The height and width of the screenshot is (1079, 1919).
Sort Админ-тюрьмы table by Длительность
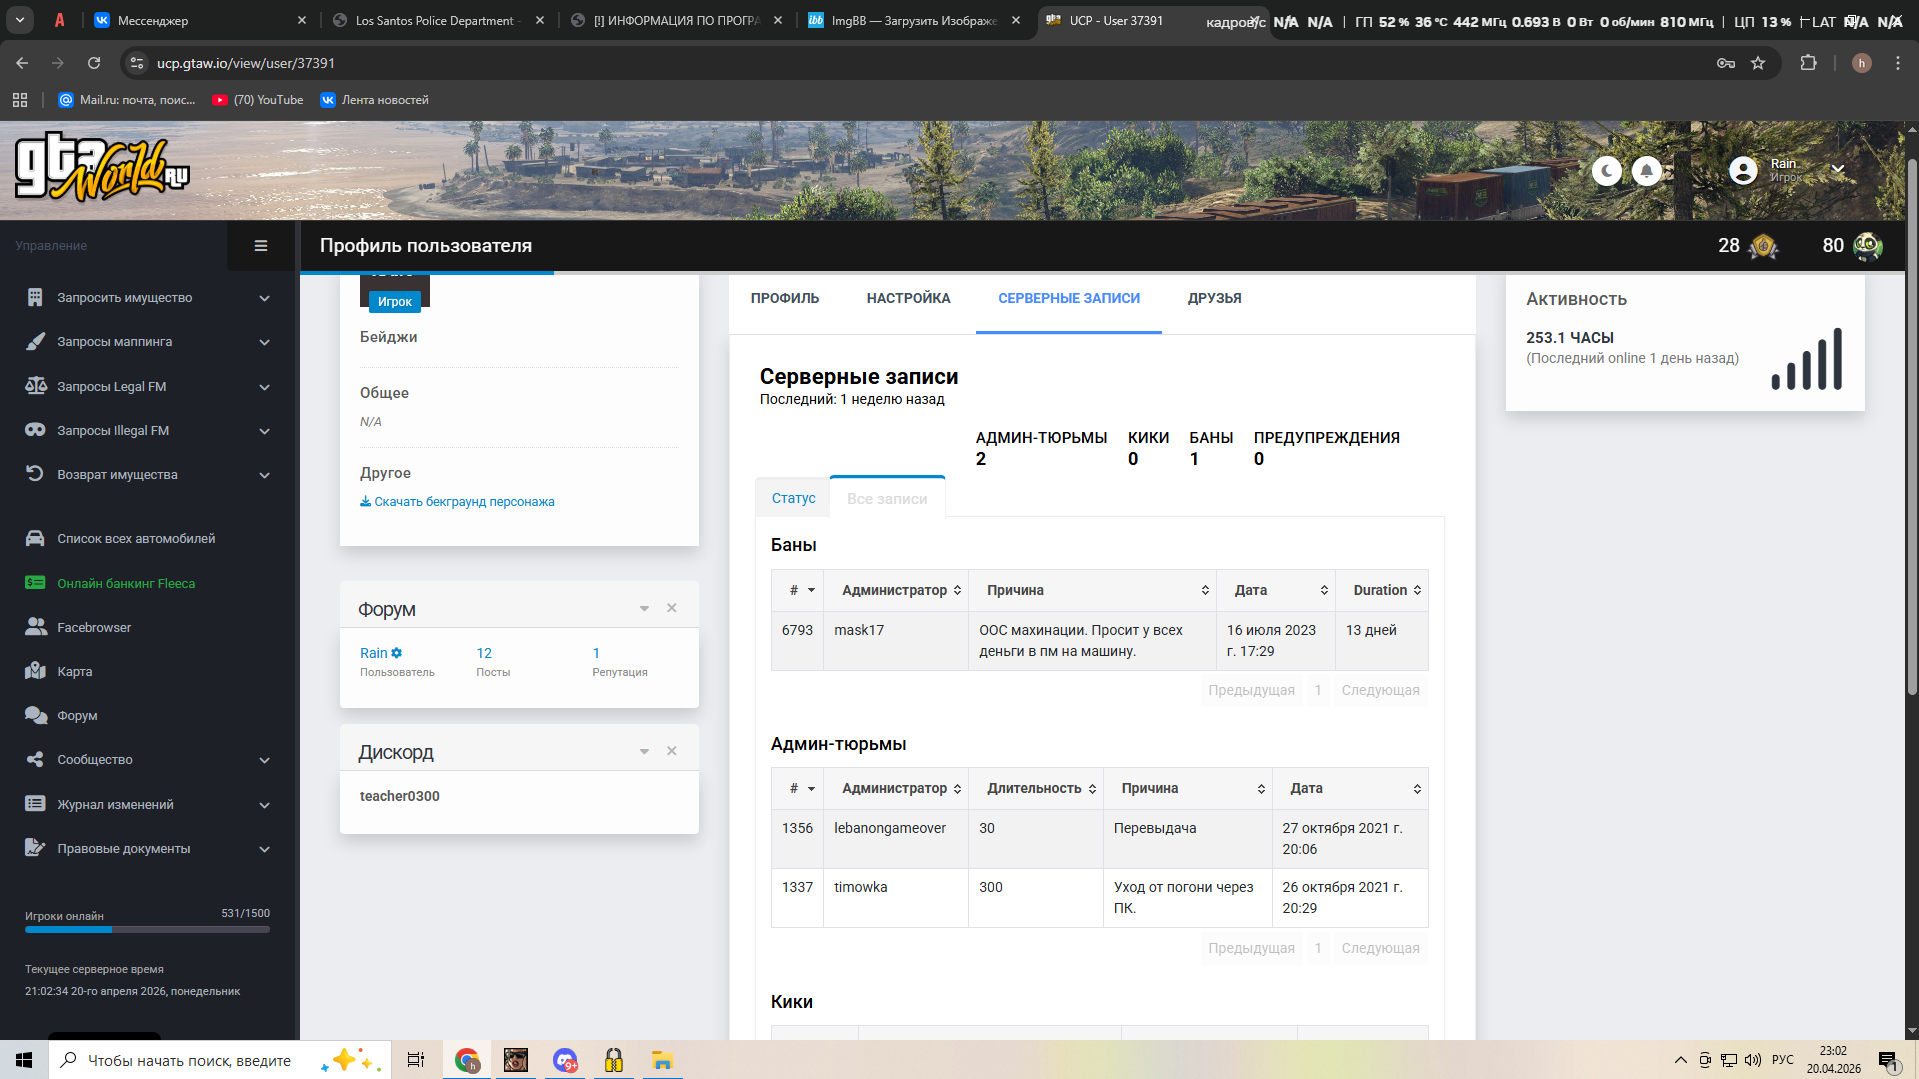[x=1036, y=788]
